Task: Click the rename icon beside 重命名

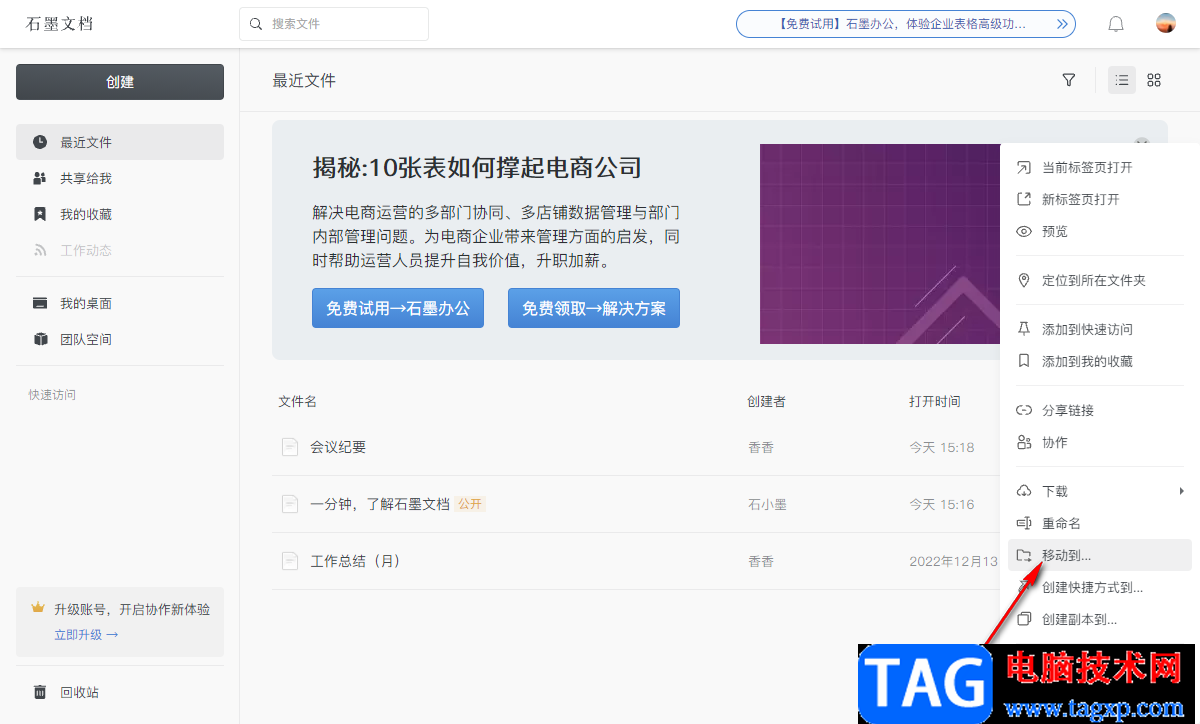Action: coord(1024,523)
